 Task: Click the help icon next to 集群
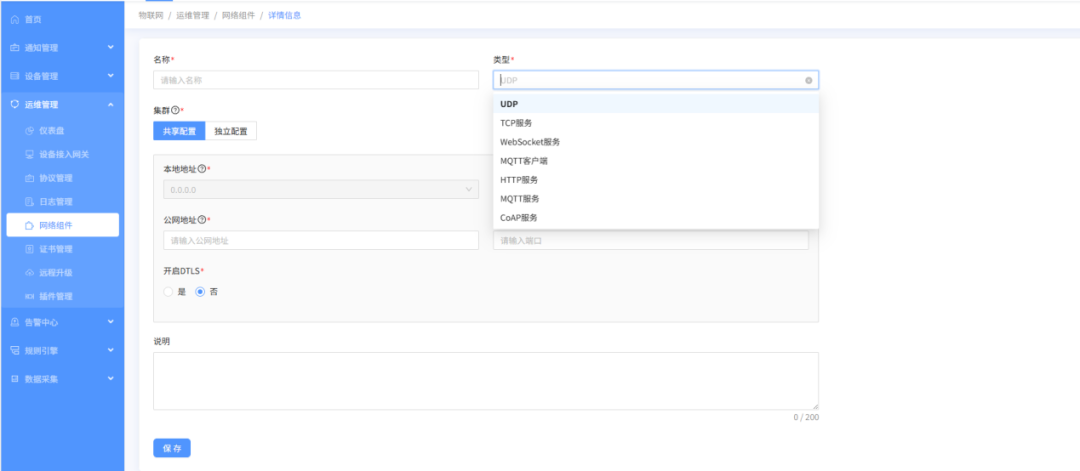coord(175,110)
